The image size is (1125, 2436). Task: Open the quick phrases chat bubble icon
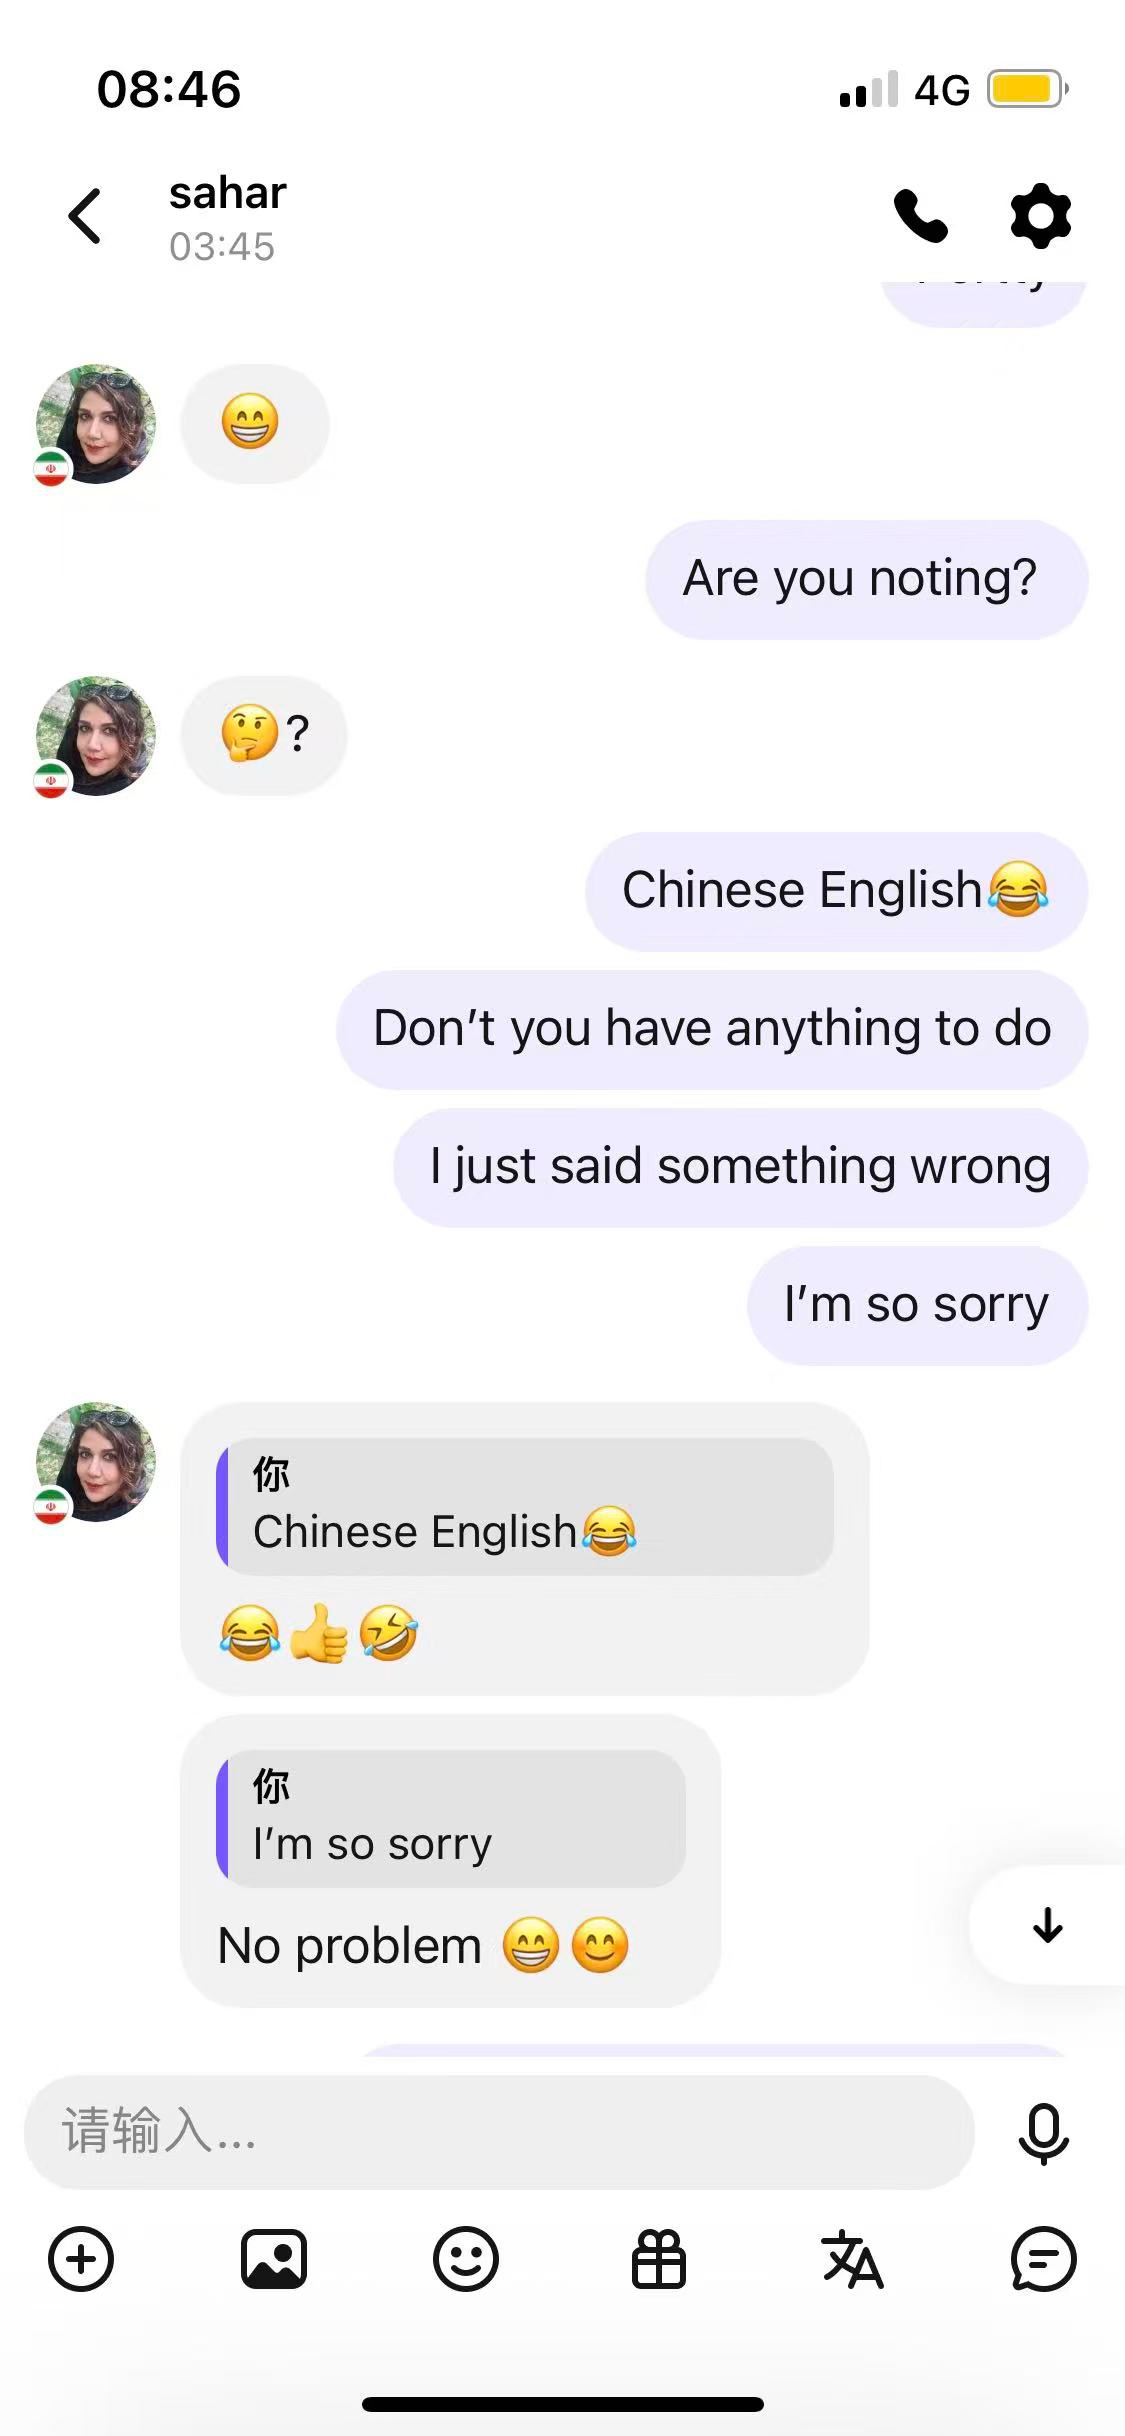(1043, 2259)
